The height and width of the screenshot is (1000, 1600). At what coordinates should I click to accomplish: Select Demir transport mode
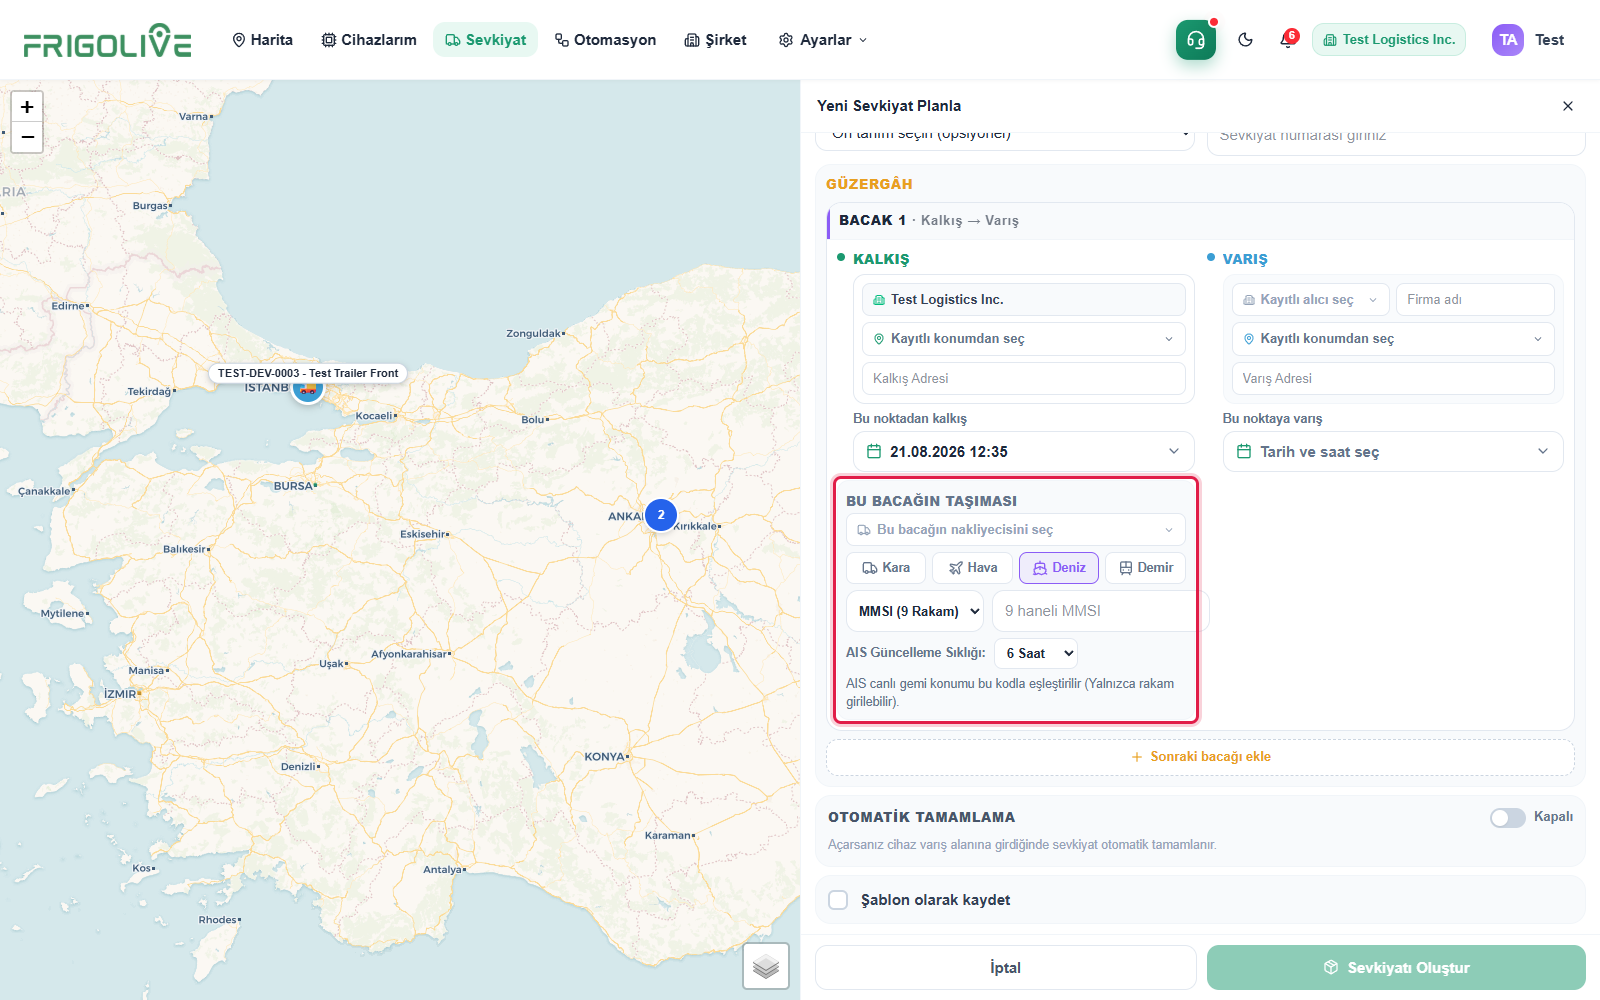pos(1146,568)
